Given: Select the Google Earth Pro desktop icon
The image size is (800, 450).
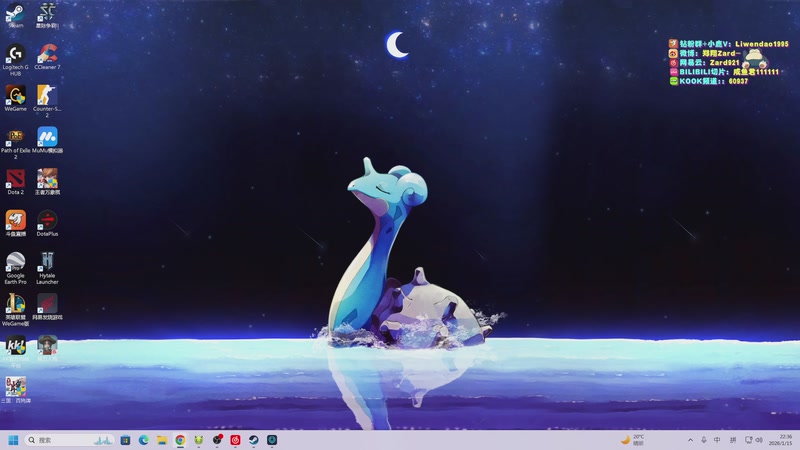Looking at the screenshot, I should 15,268.
